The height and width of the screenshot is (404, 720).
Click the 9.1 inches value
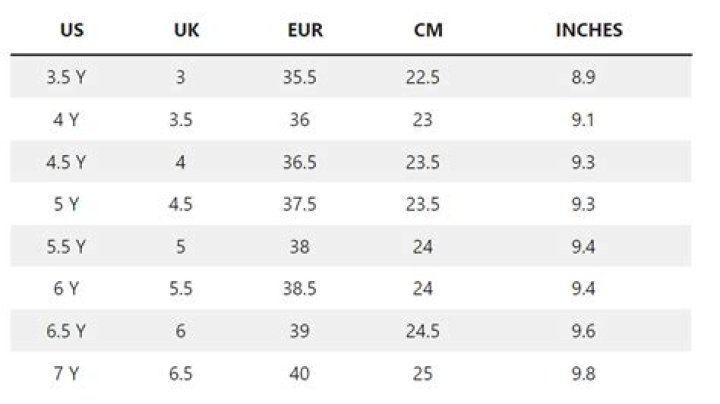point(588,119)
